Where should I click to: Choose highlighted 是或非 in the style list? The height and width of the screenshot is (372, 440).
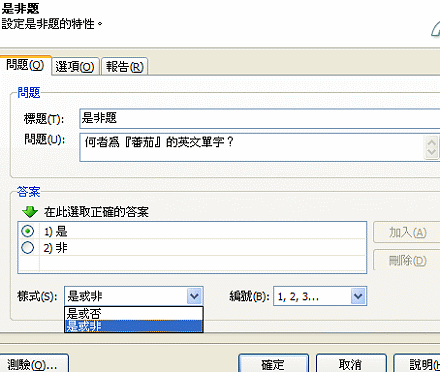point(134,326)
